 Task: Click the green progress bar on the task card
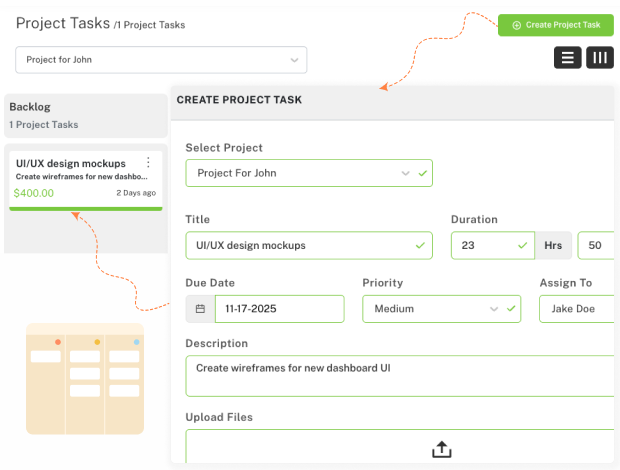[85, 208]
